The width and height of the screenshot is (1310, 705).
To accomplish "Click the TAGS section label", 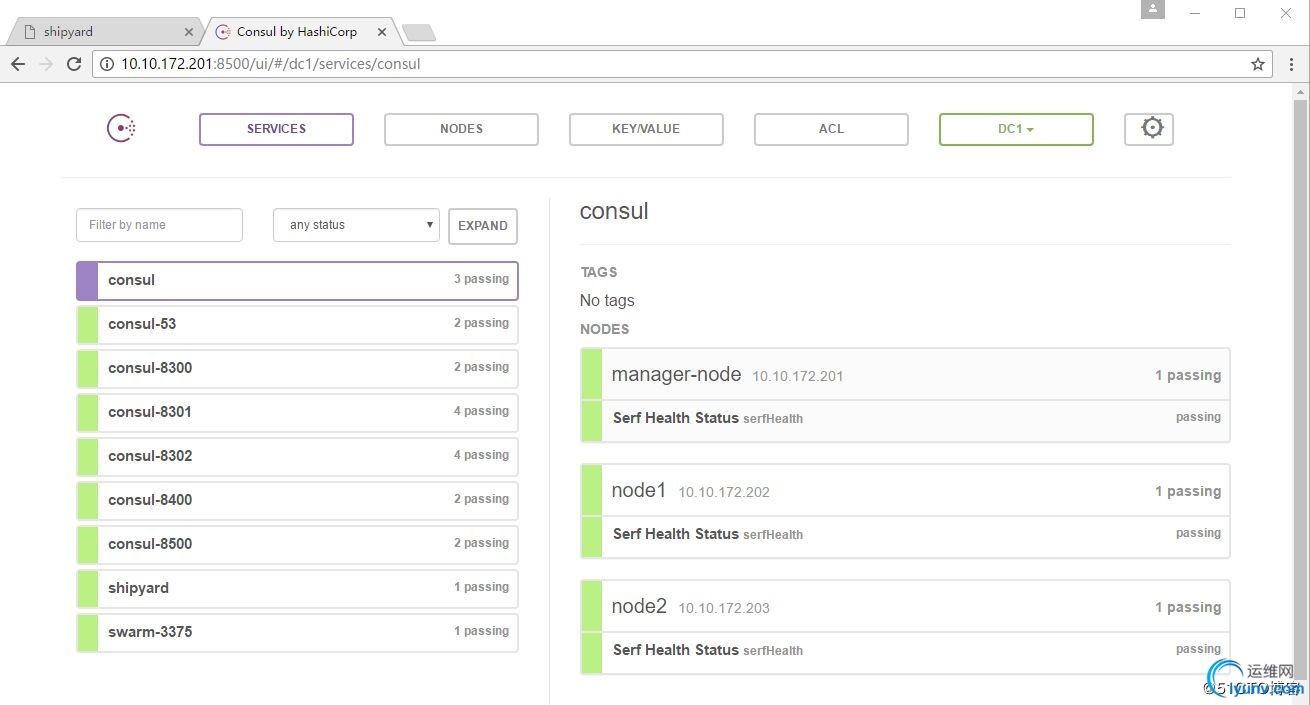I will 599,272.
